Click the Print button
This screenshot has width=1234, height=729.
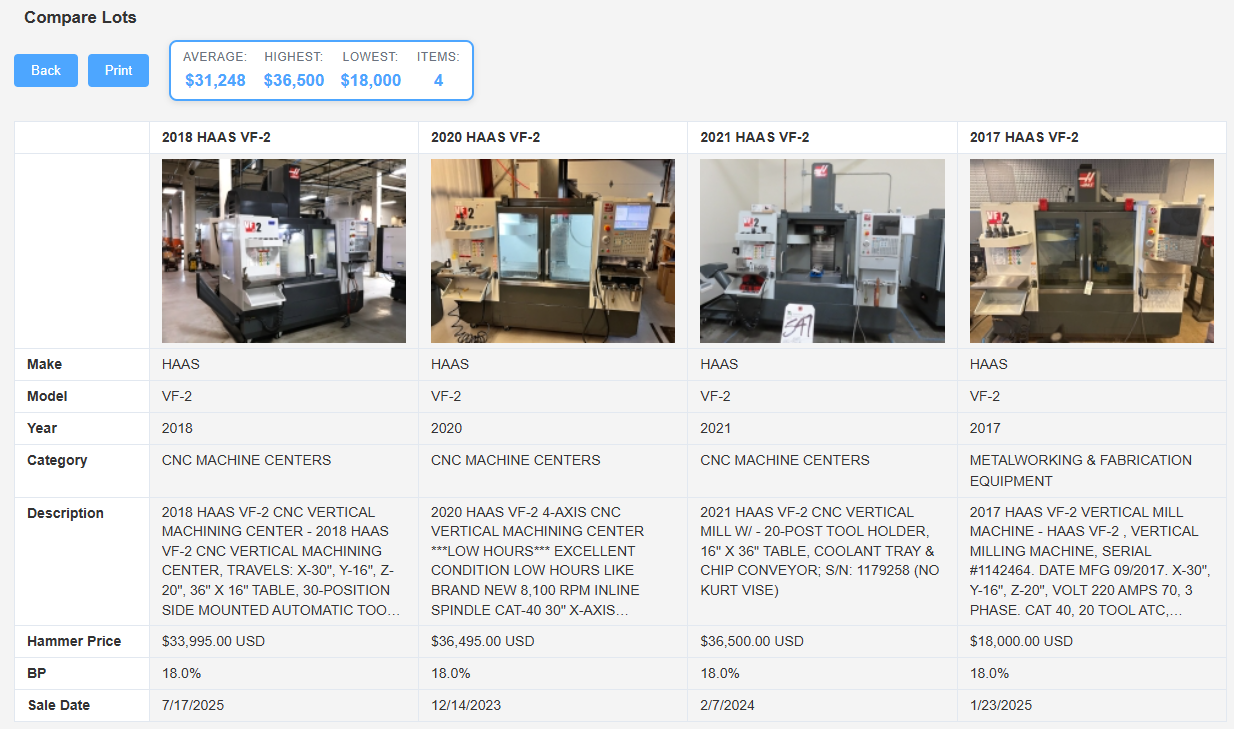[118, 70]
